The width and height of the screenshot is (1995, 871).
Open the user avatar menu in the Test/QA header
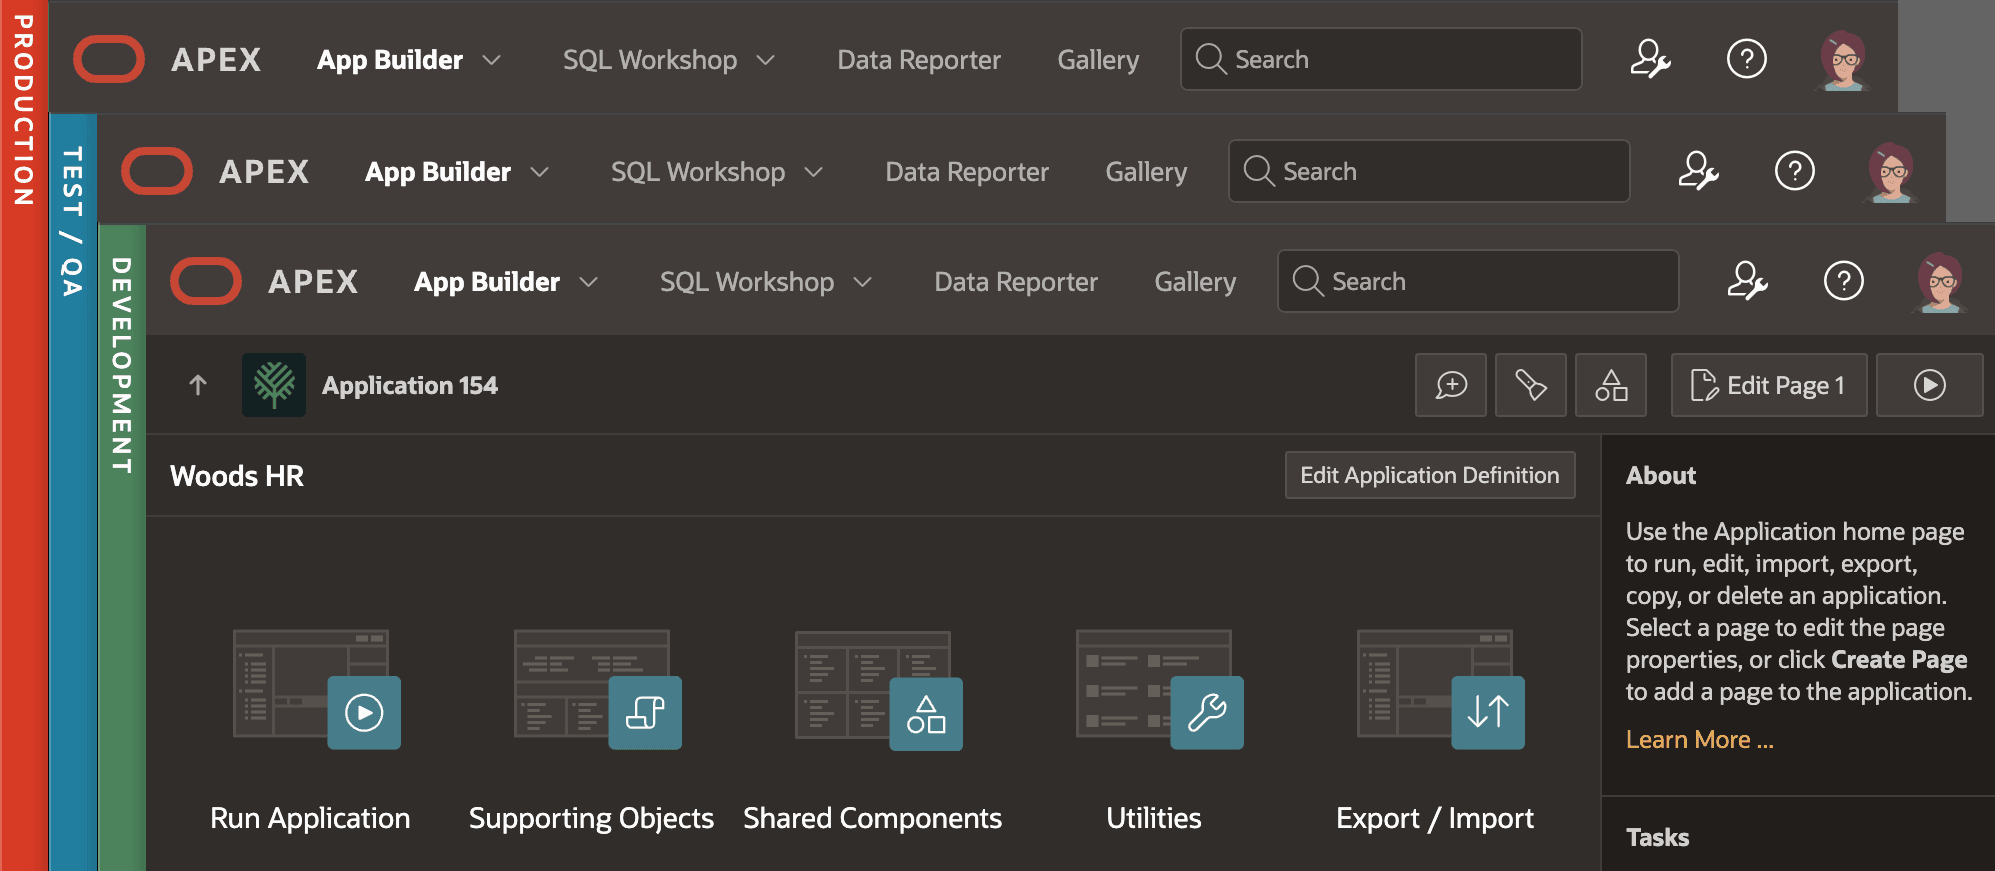(x=1891, y=172)
